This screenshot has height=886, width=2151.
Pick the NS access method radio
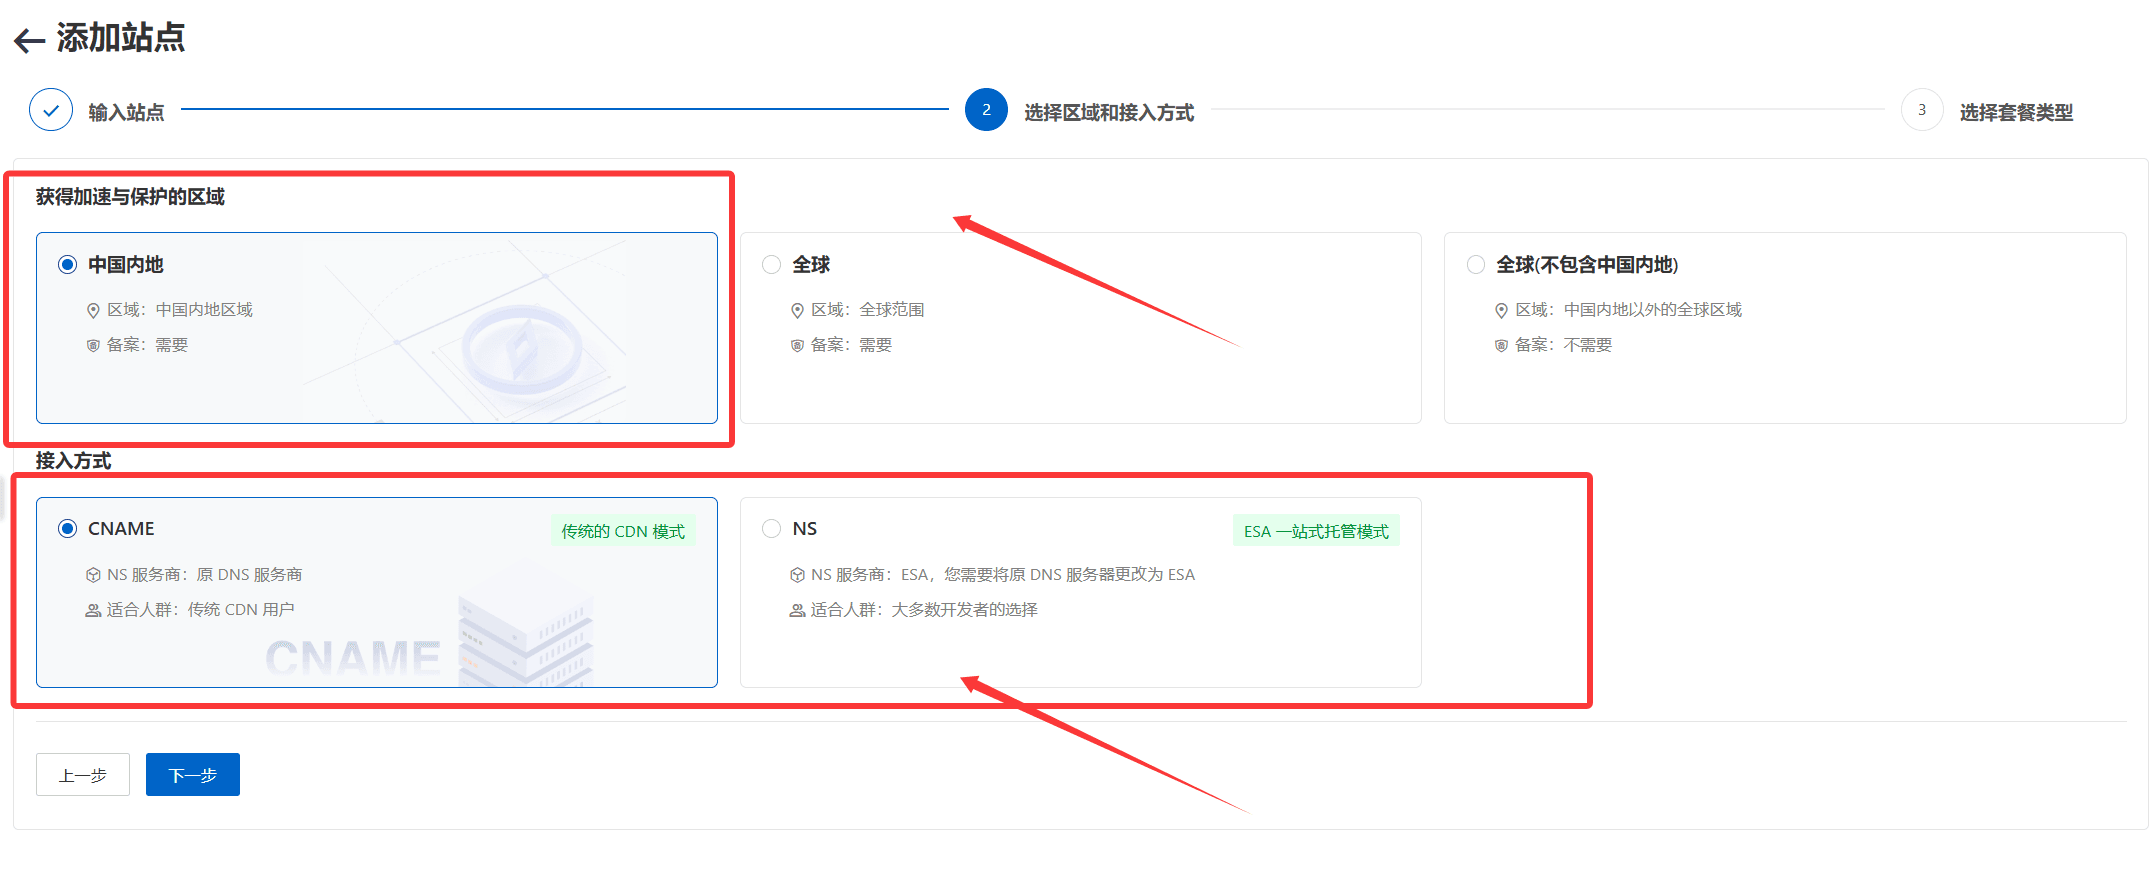click(x=771, y=529)
